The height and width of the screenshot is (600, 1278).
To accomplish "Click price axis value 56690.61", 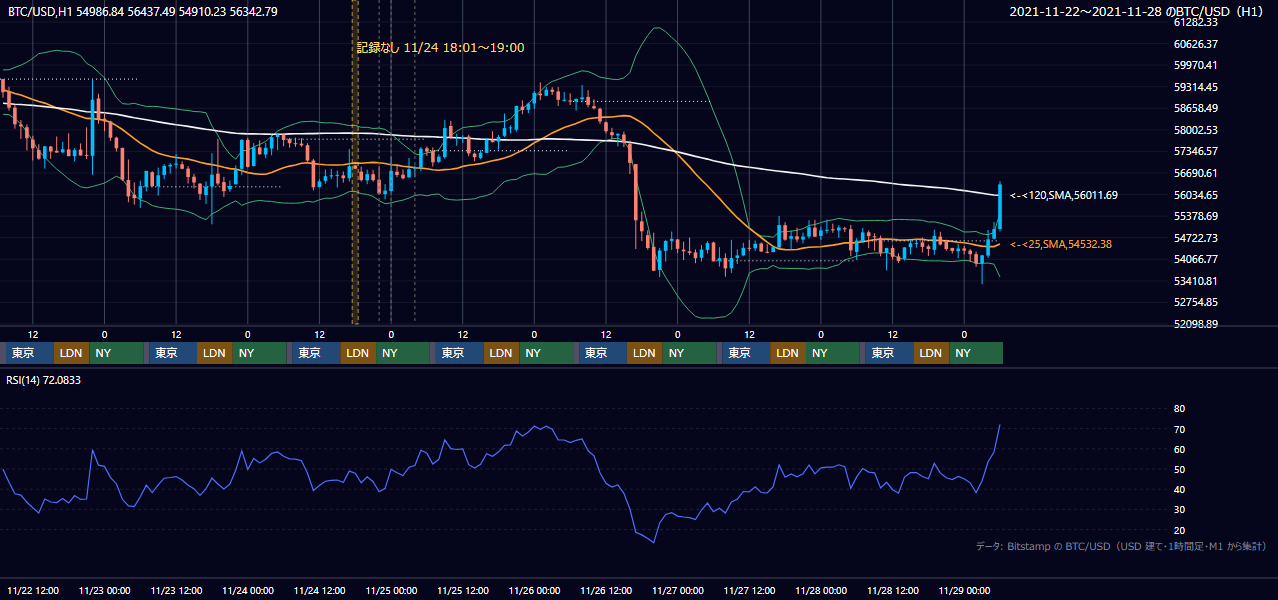I will (1195, 173).
